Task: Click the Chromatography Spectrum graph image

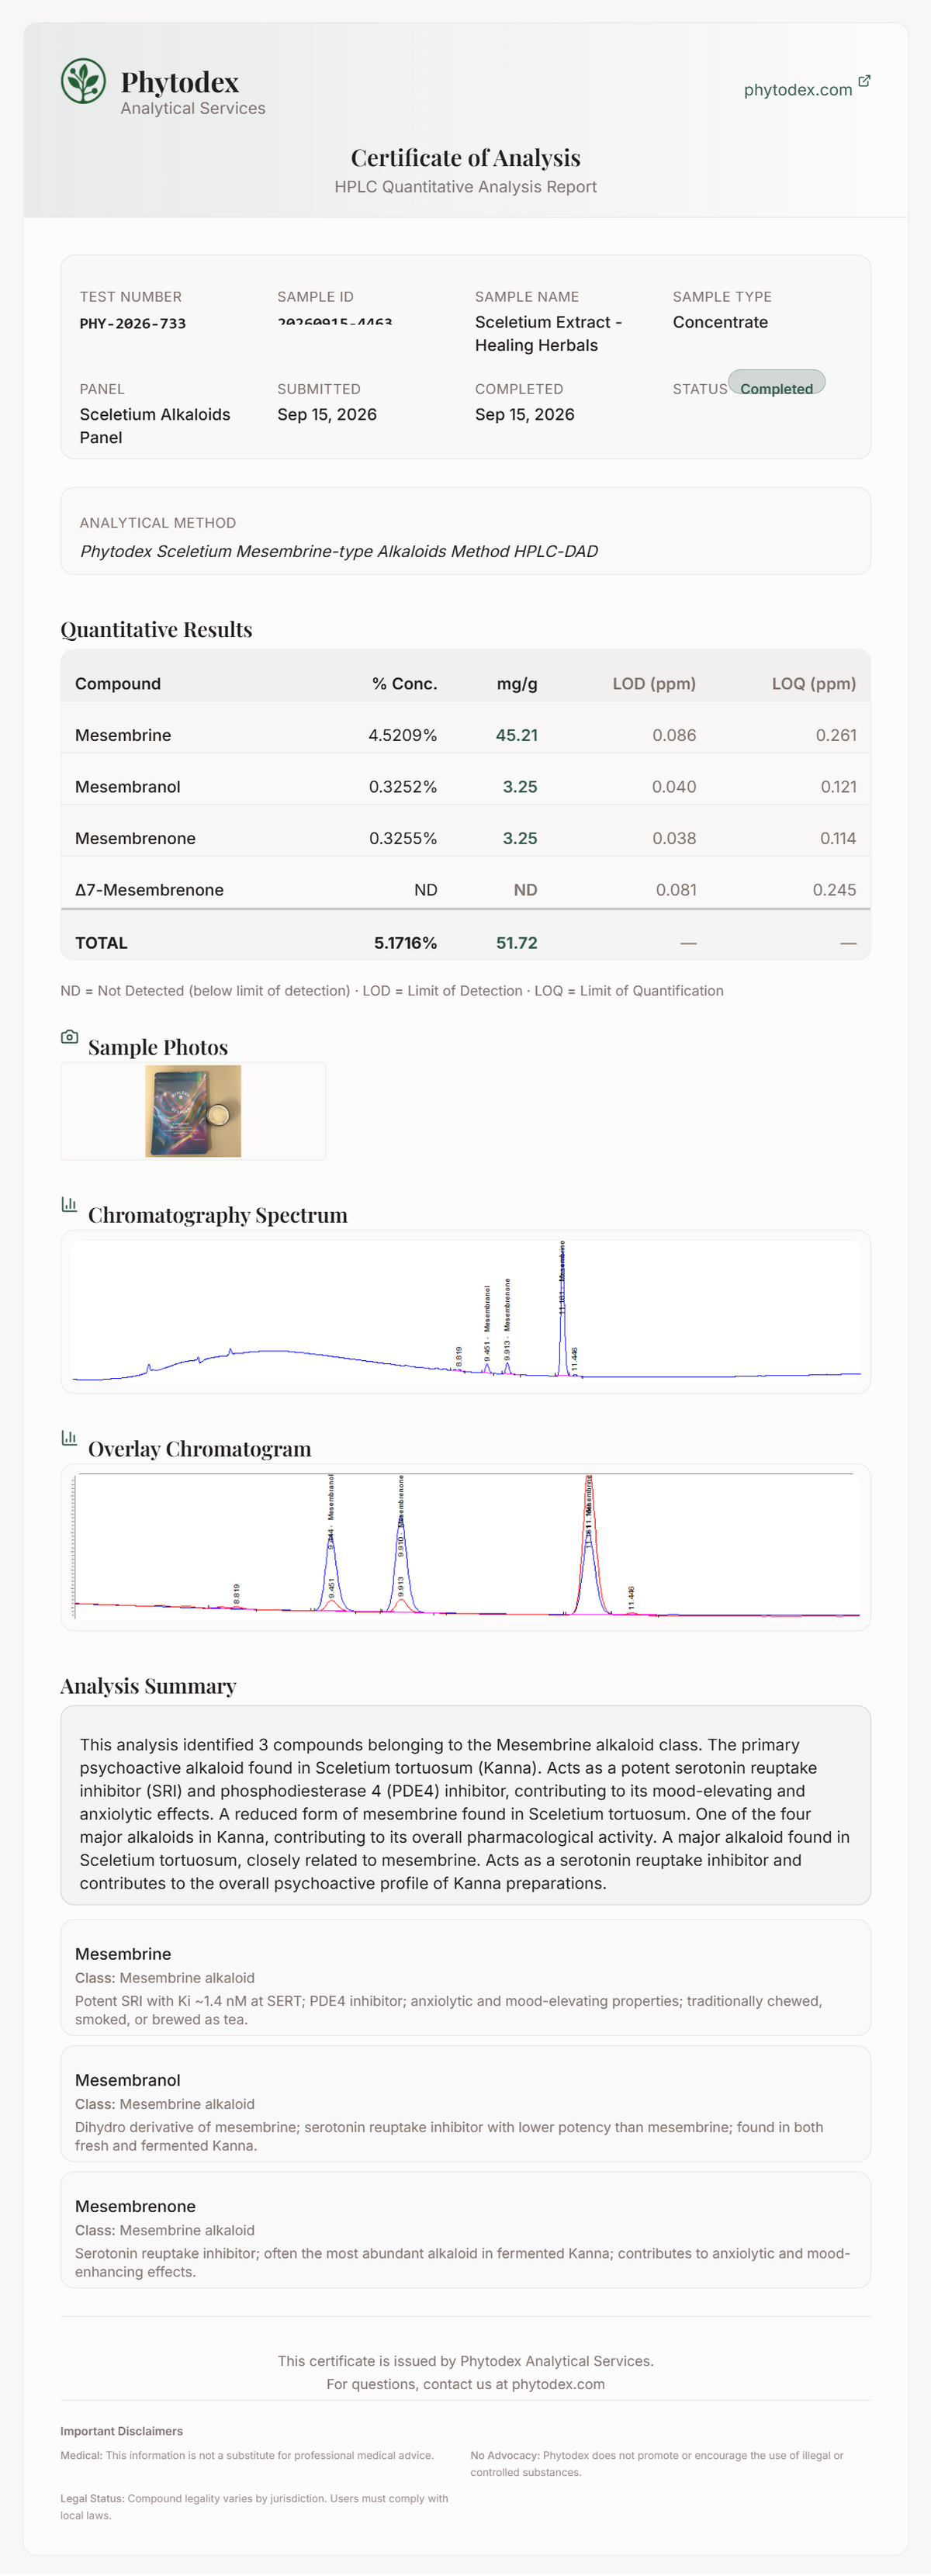Action: click(466, 1311)
